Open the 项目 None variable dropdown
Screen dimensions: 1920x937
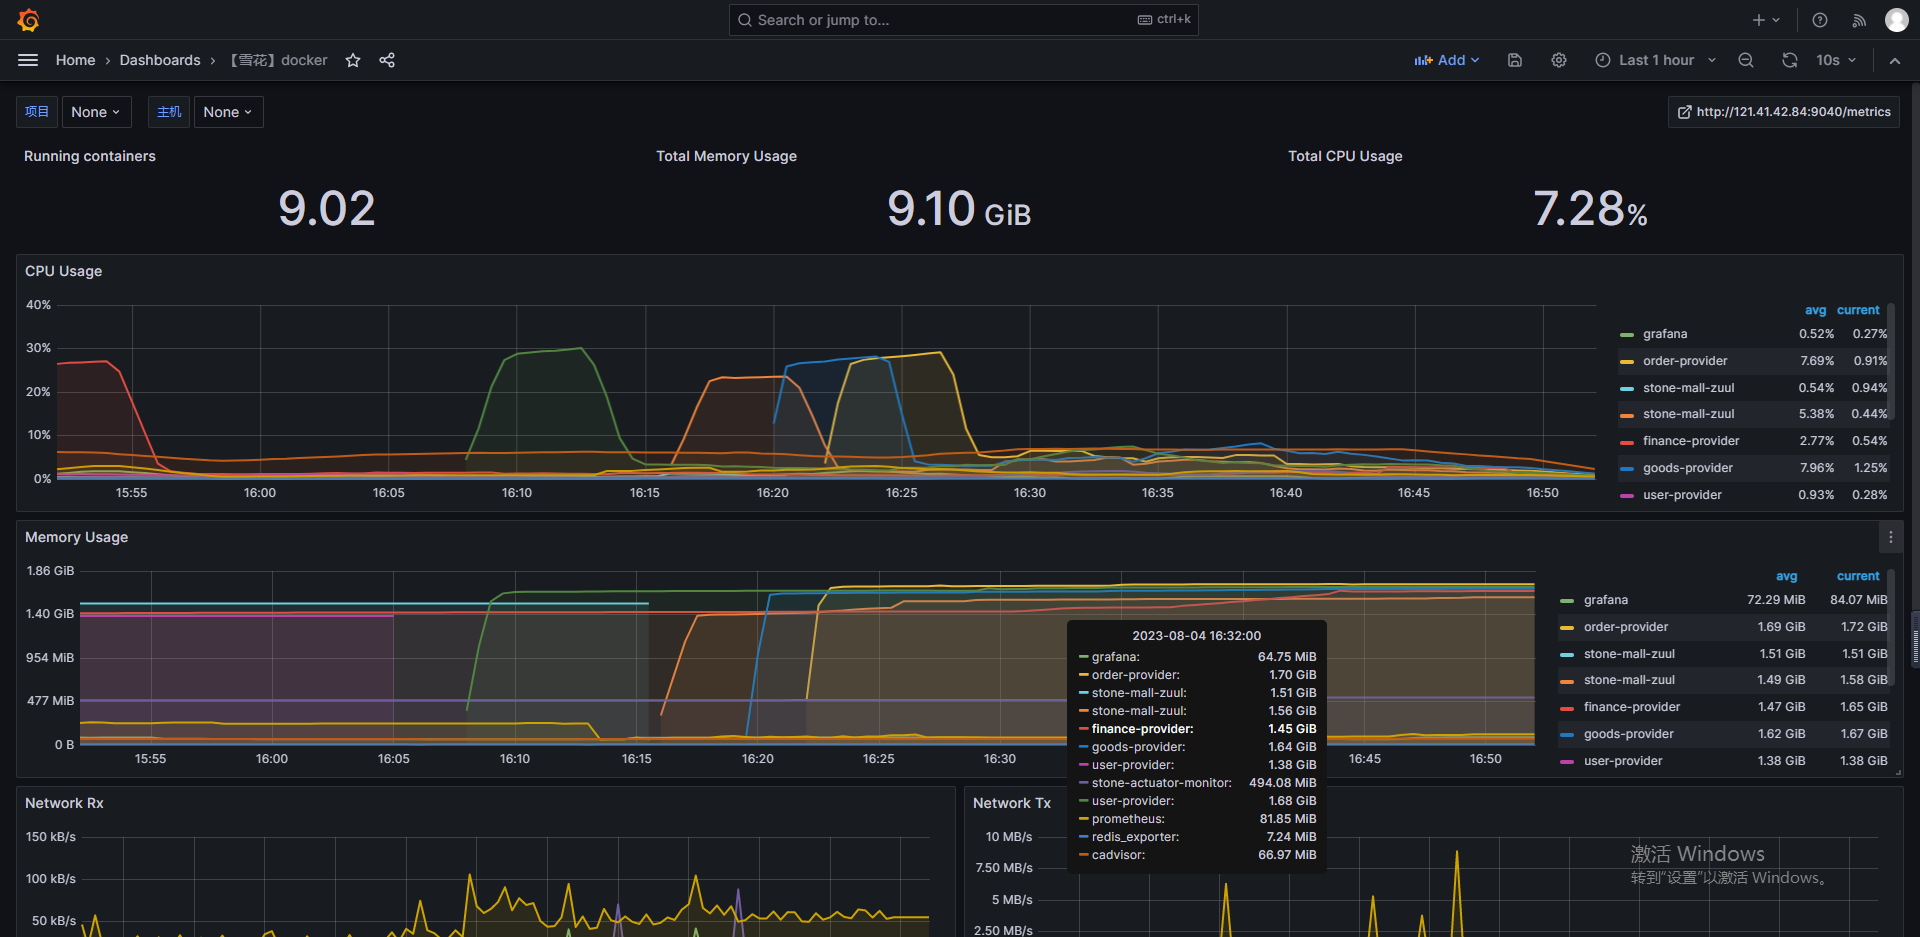coord(96,111)
